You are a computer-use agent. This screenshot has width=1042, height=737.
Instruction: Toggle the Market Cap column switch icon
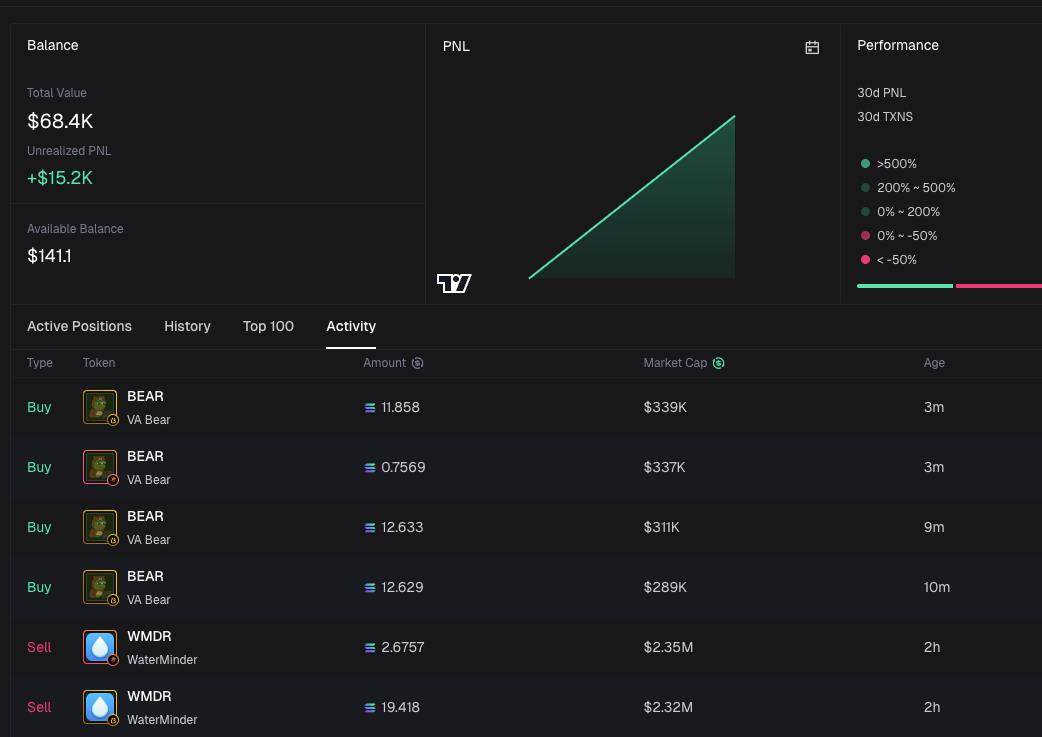click(718, 363)
